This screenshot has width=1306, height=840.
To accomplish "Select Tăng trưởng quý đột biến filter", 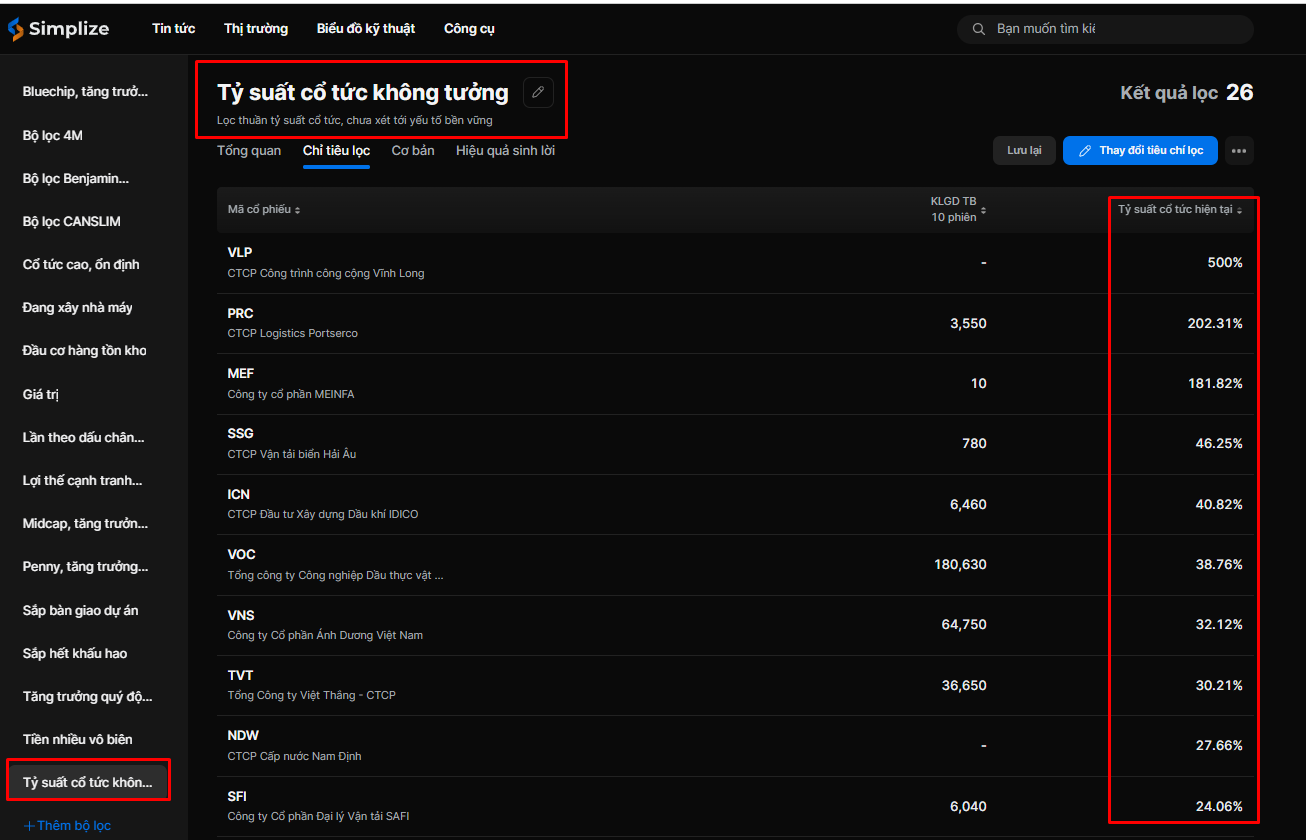I will 88,696.
